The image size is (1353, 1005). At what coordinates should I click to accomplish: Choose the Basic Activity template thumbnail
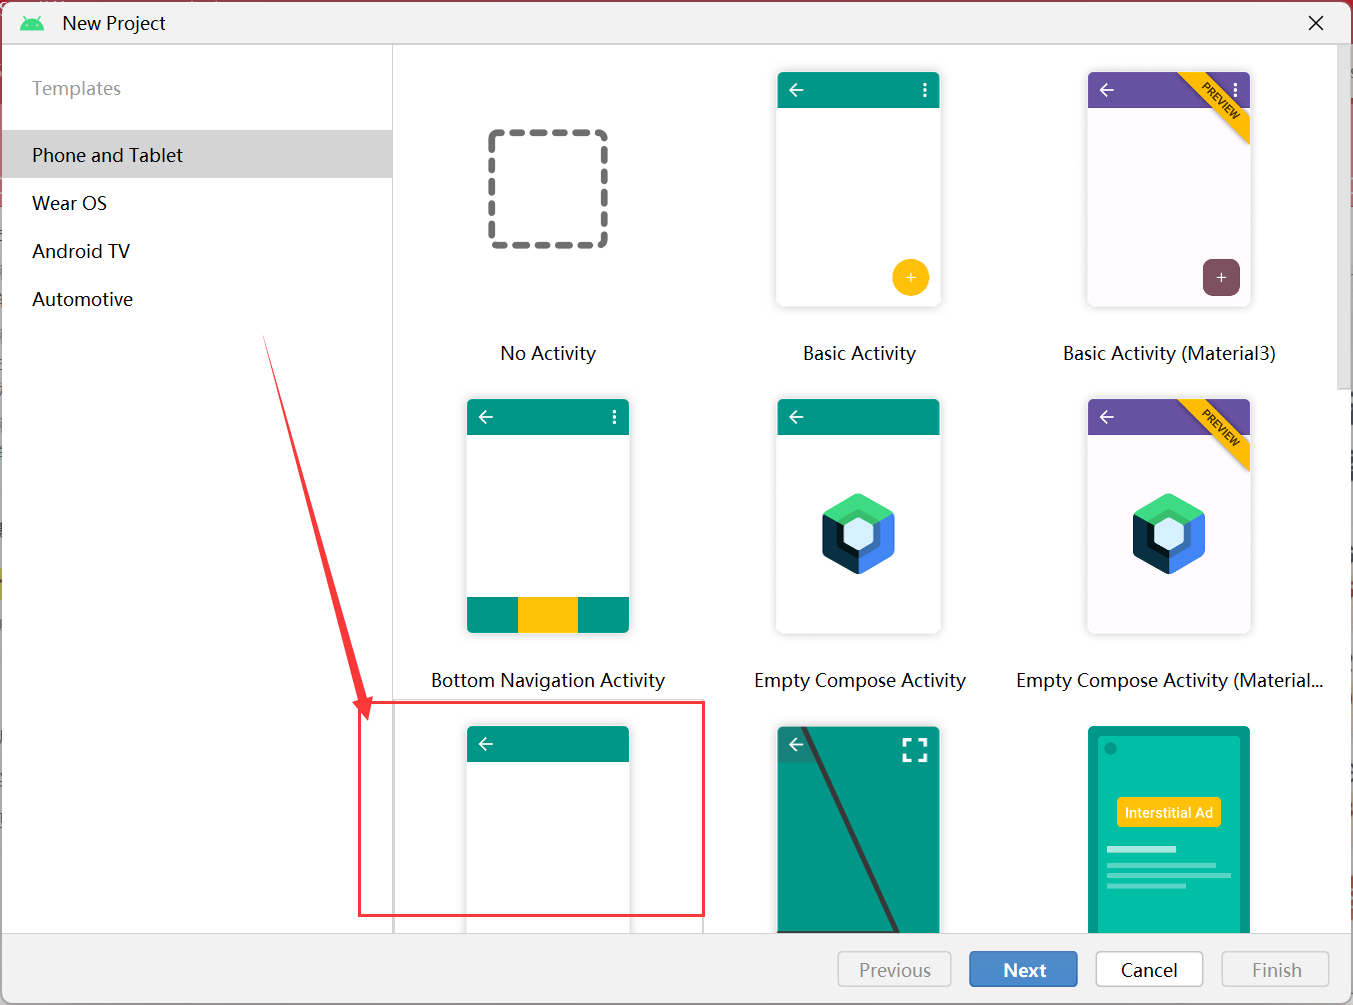(x=859, y=189)
